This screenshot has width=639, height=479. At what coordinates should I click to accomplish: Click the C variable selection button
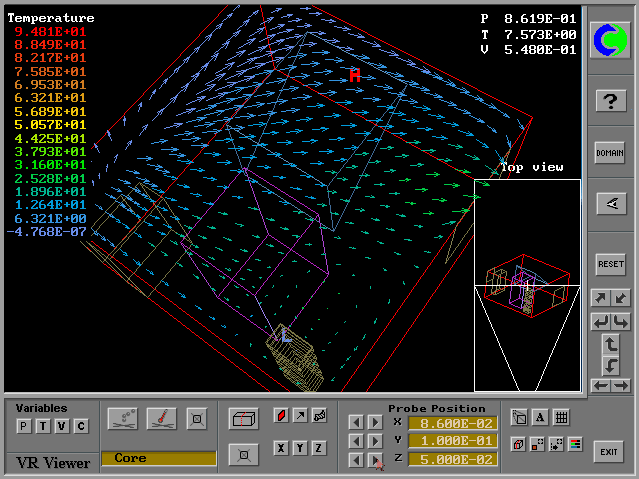point(81,427)
